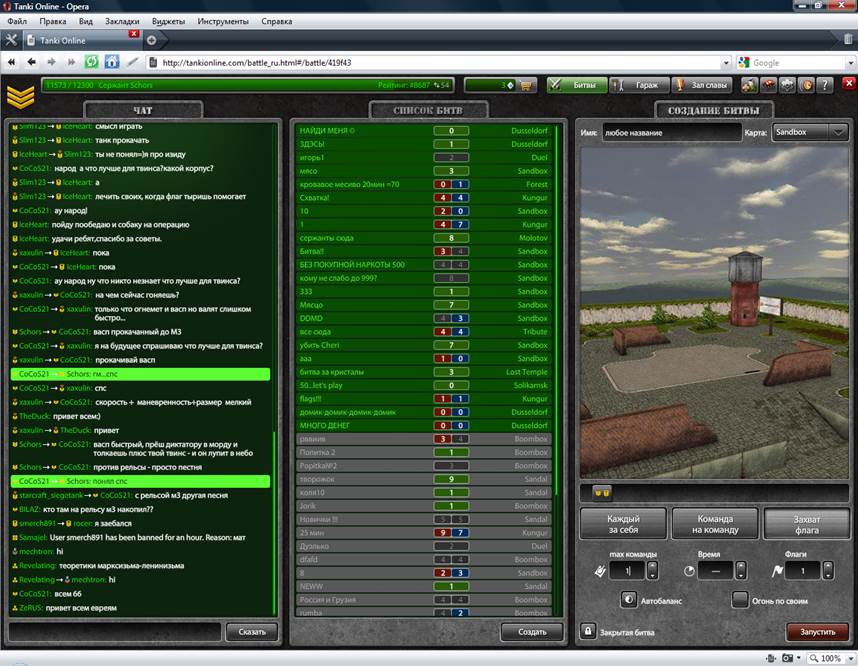Viewport: 858px width, 666px height.
Task: Open Гараж section
Action: [639, 85]
